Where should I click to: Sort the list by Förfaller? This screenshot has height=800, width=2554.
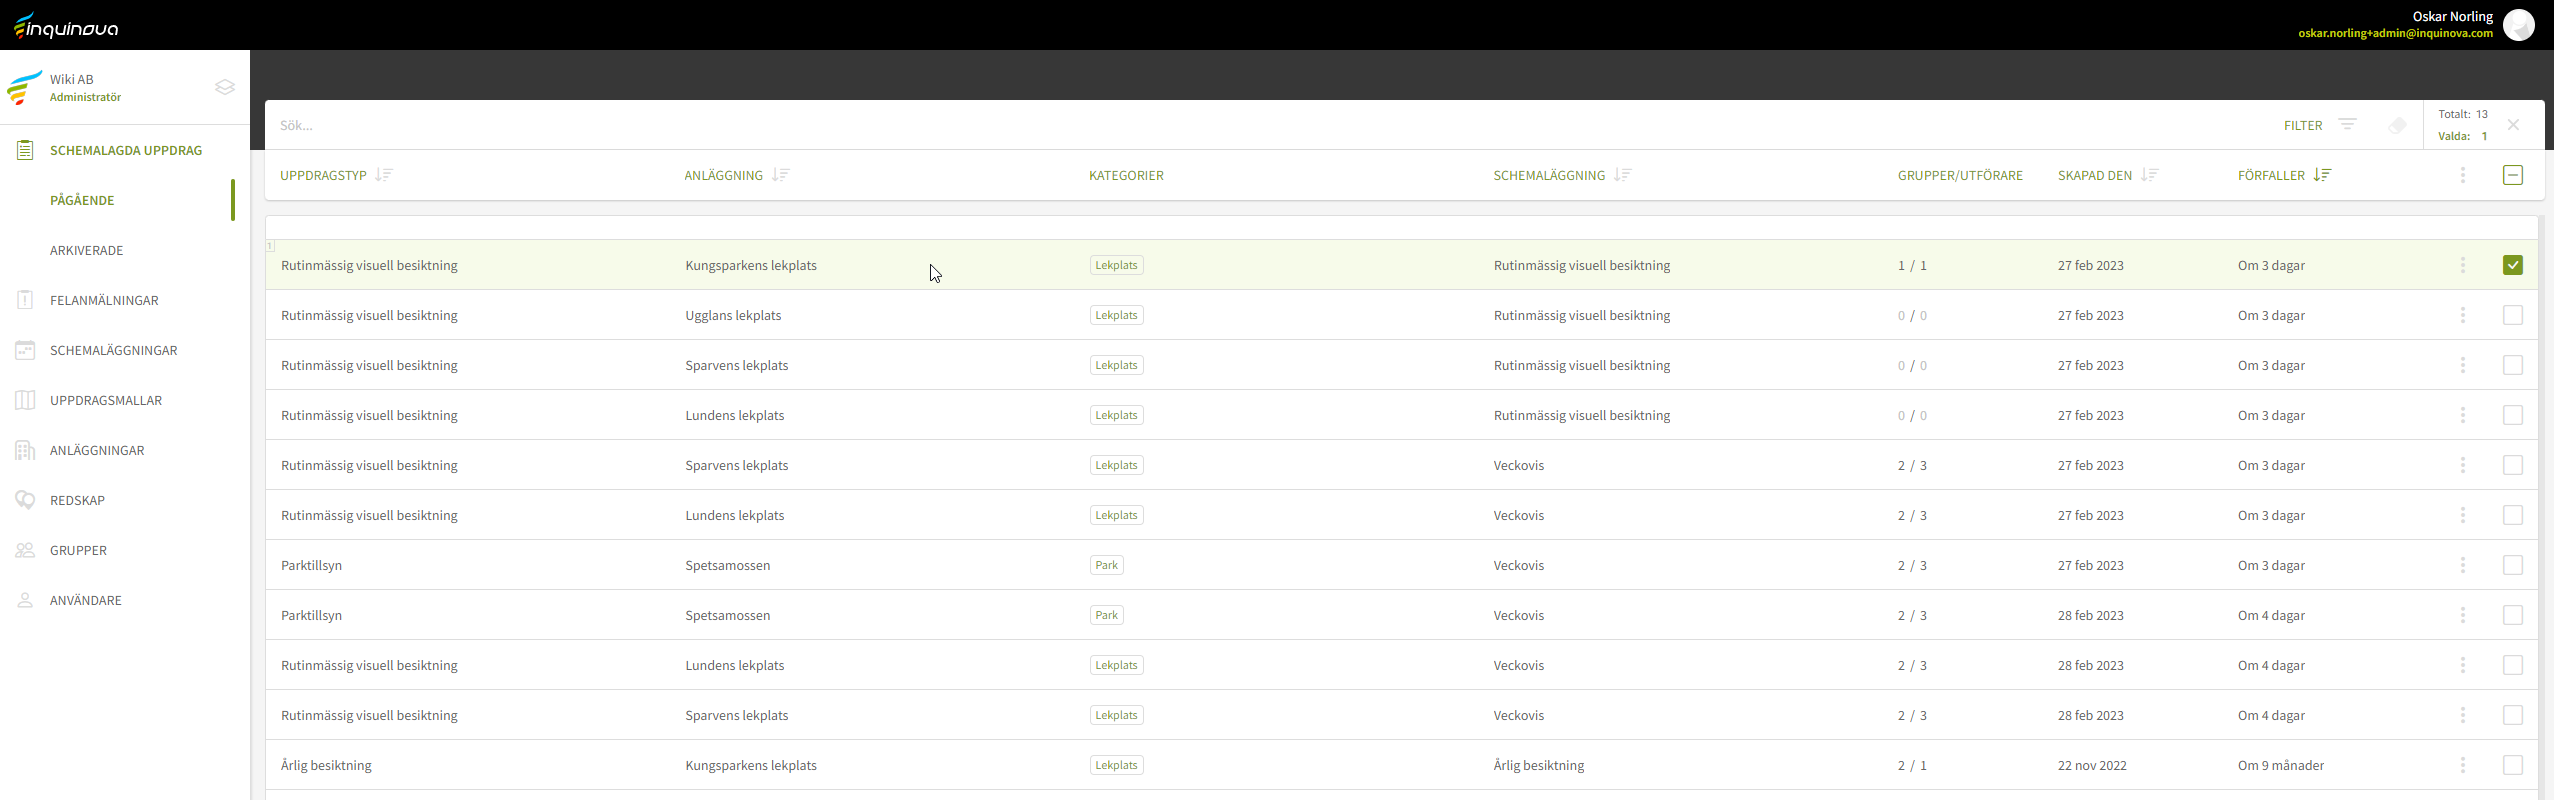pyautogui.click(x=2322, y=175)
